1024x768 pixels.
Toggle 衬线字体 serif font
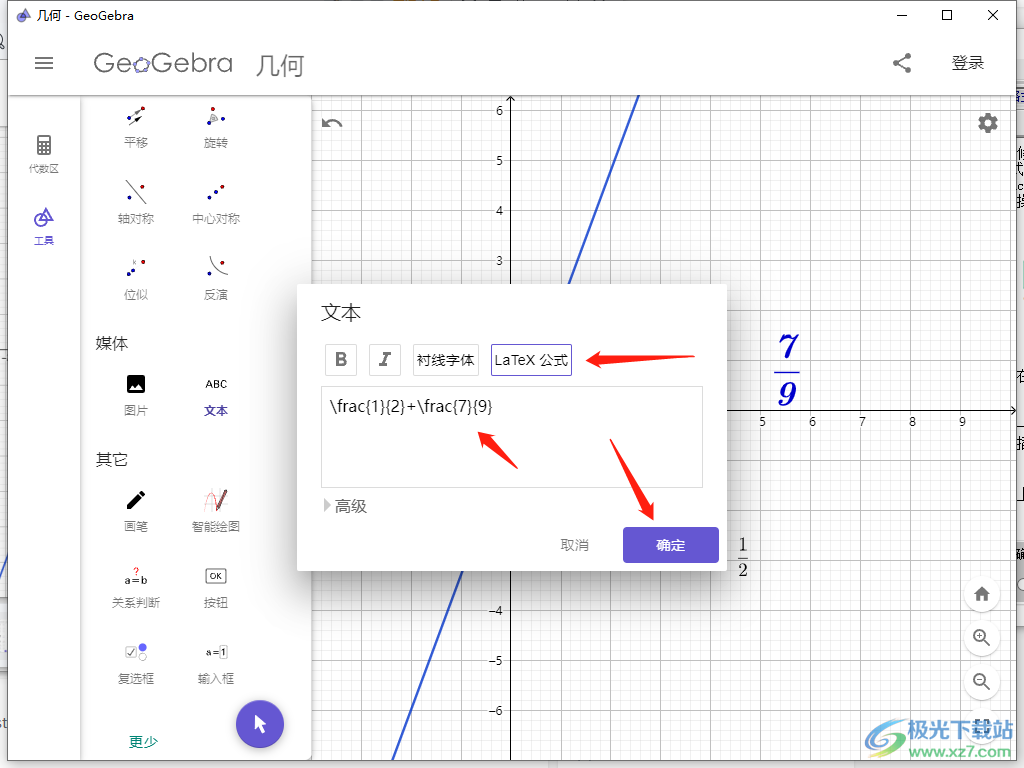point(446,360)
